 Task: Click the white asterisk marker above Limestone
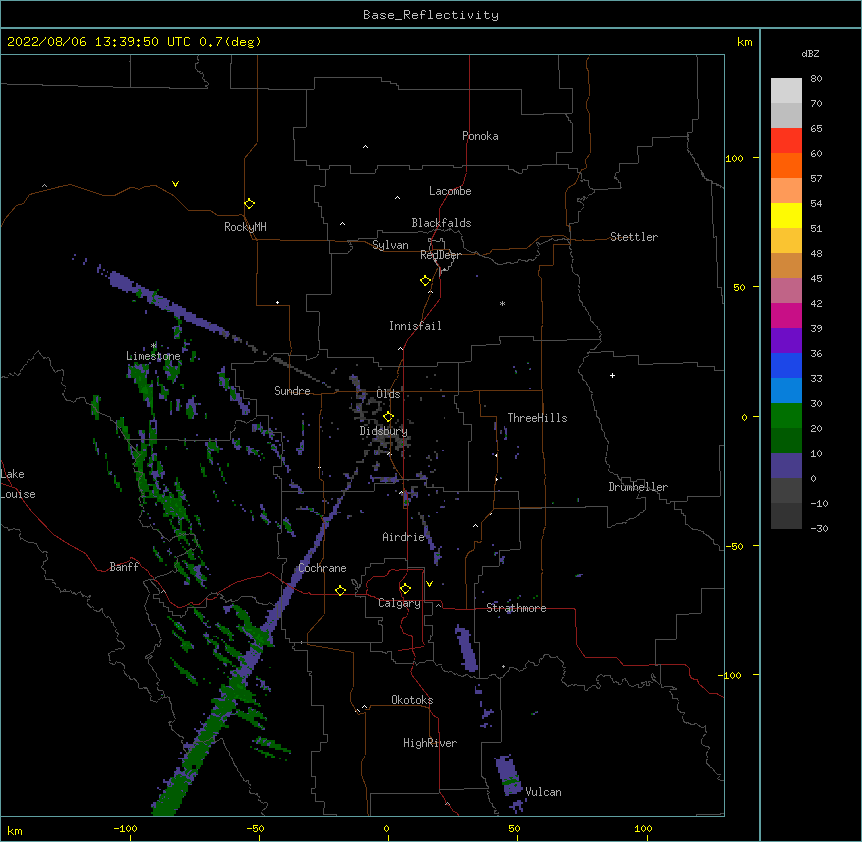(x=154, y=346)
